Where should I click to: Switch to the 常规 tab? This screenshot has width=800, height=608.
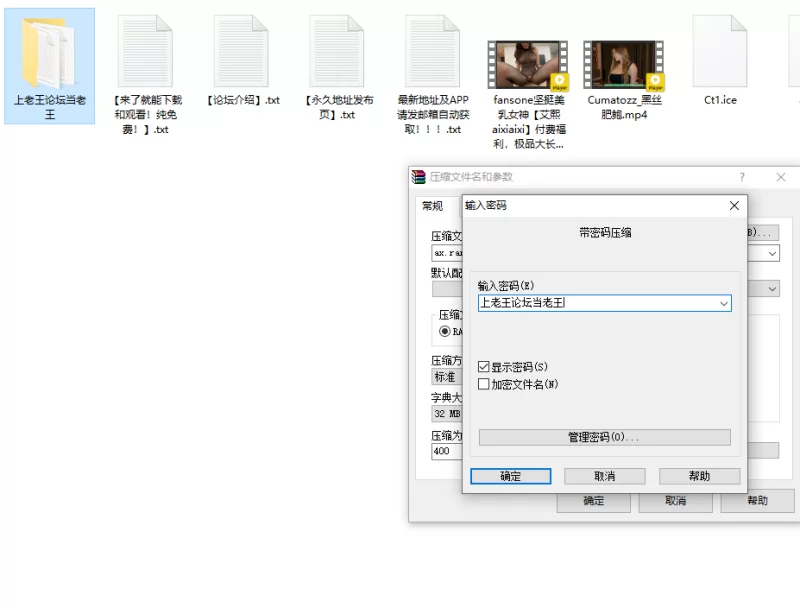tap(432, 206)
